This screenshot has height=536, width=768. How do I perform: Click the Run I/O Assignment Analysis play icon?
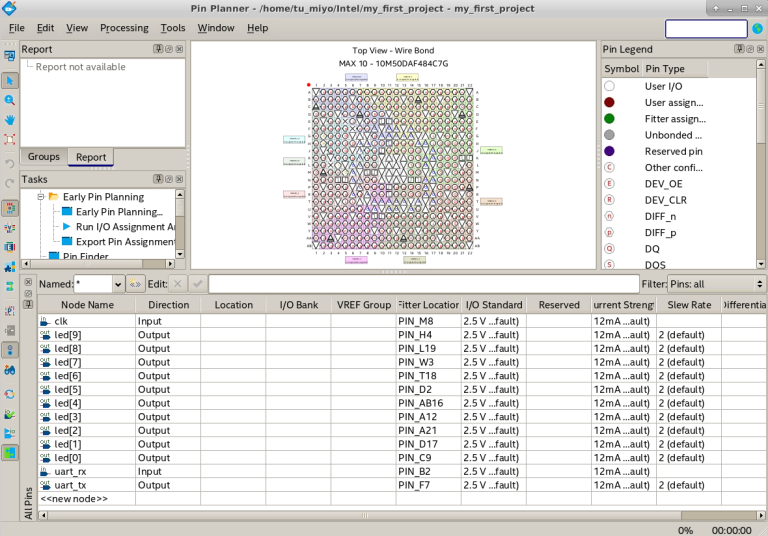click(x=67, y=227)
